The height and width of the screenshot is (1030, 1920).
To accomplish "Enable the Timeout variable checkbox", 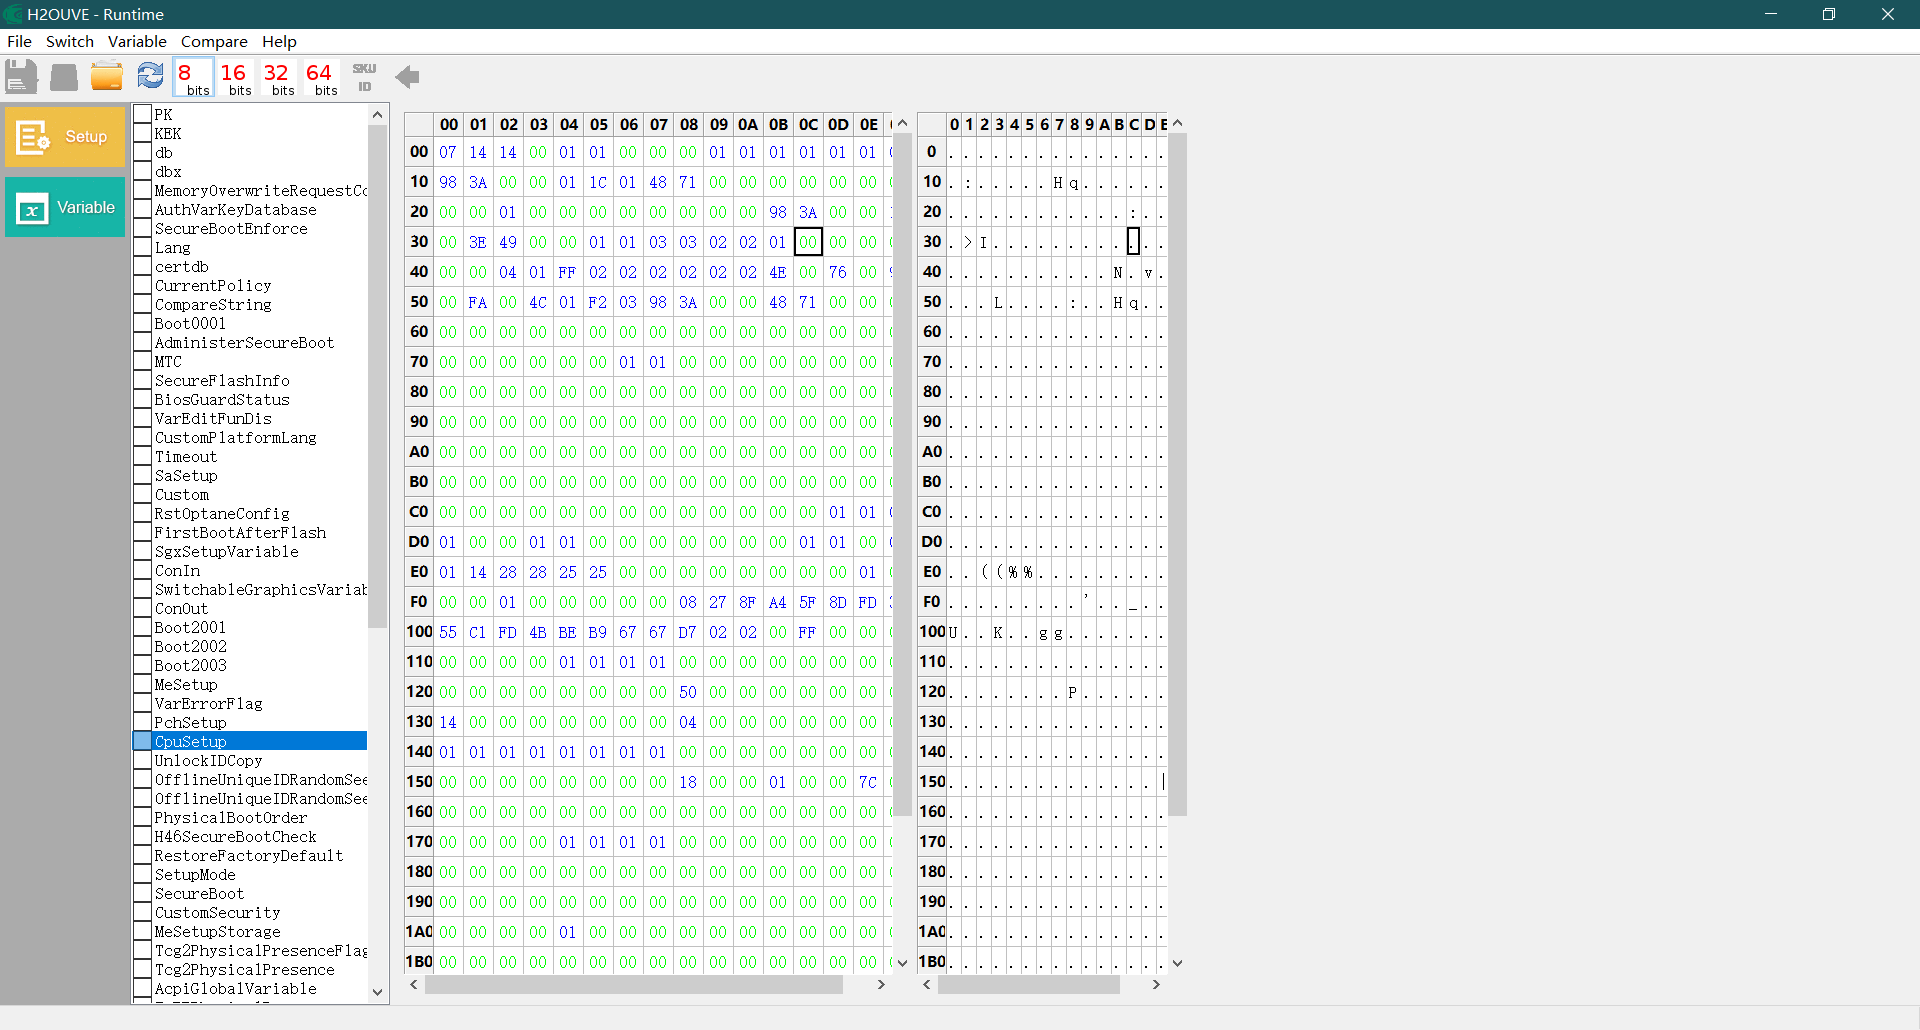I will (143, 457).
